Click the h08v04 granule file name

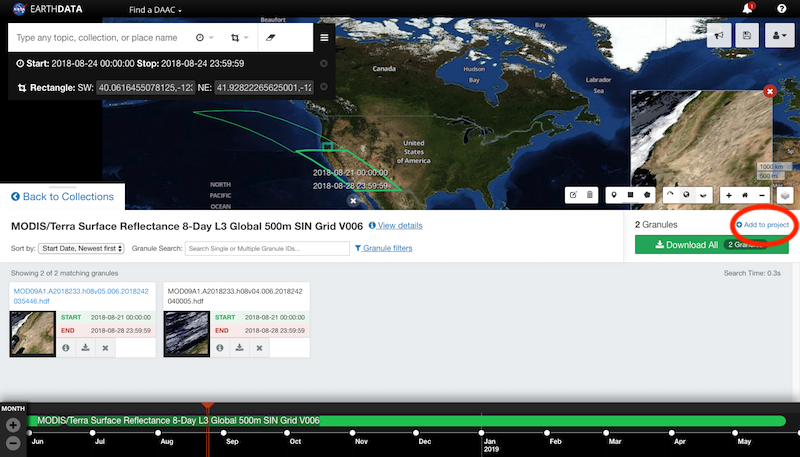click(x=235, y=296)
